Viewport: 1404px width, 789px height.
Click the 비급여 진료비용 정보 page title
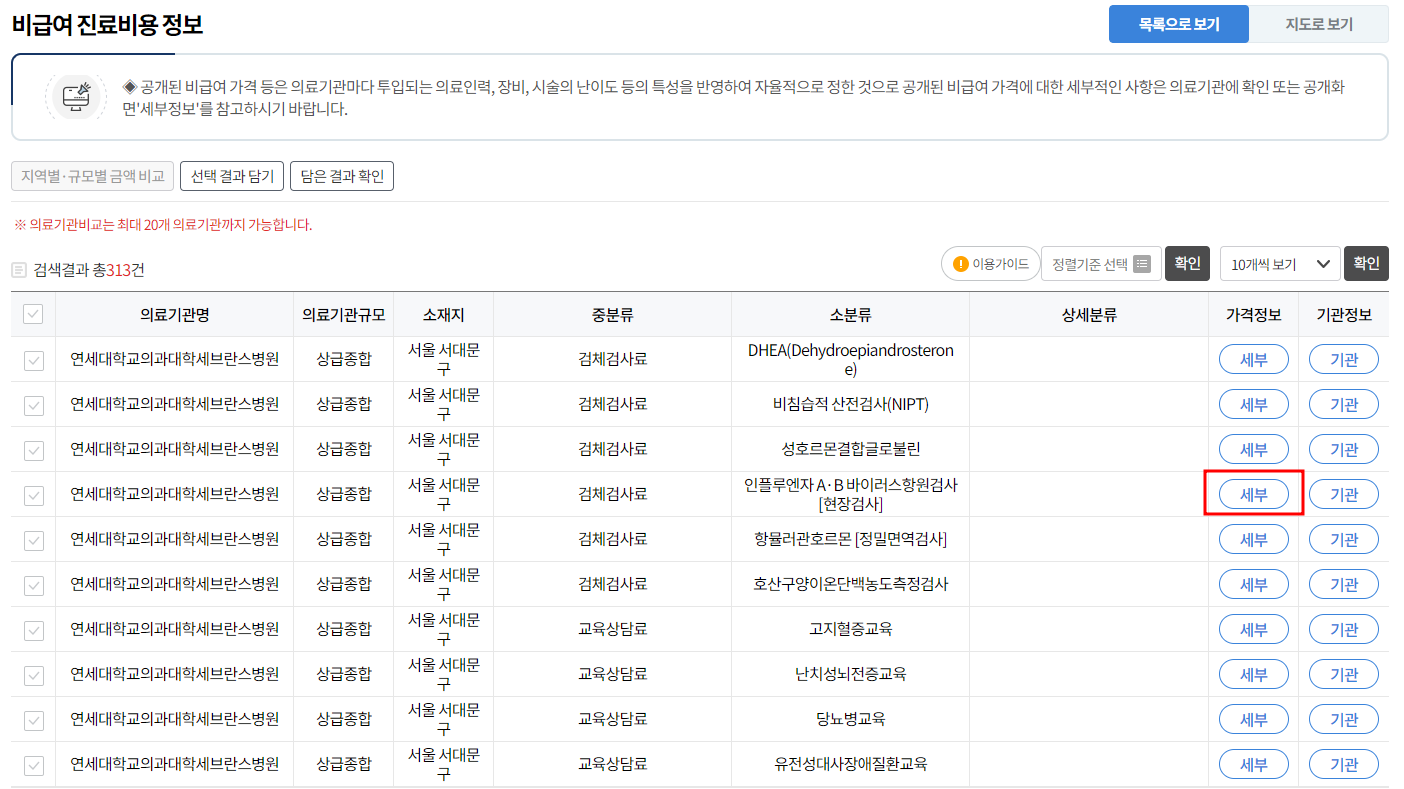108,25
